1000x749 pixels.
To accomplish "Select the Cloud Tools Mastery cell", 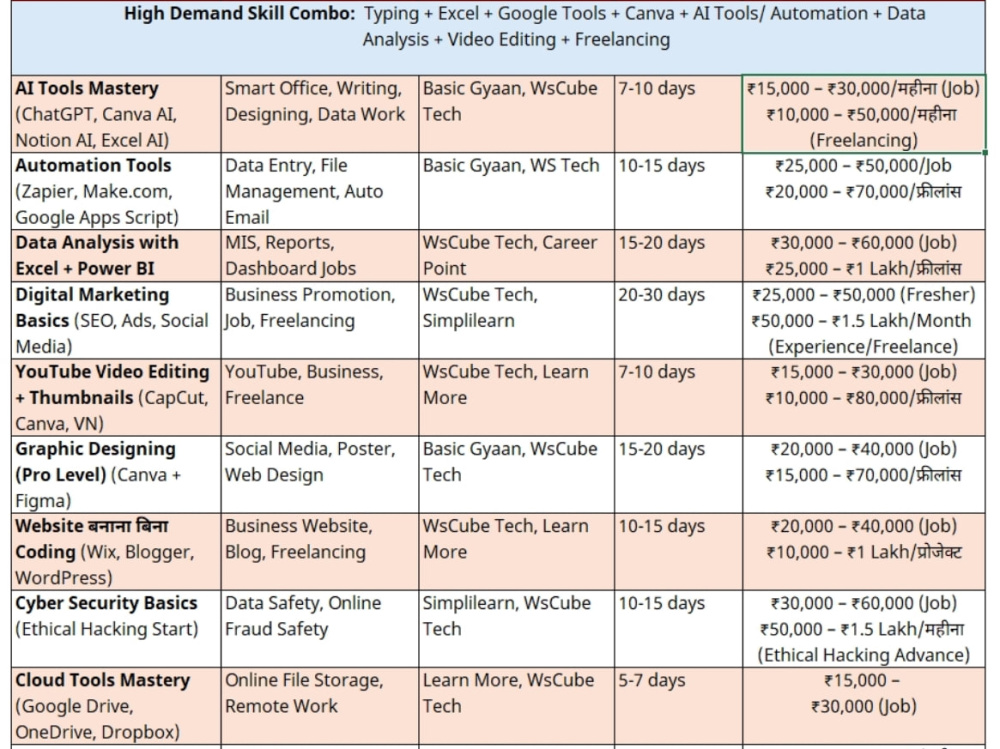I will point(116,706).
